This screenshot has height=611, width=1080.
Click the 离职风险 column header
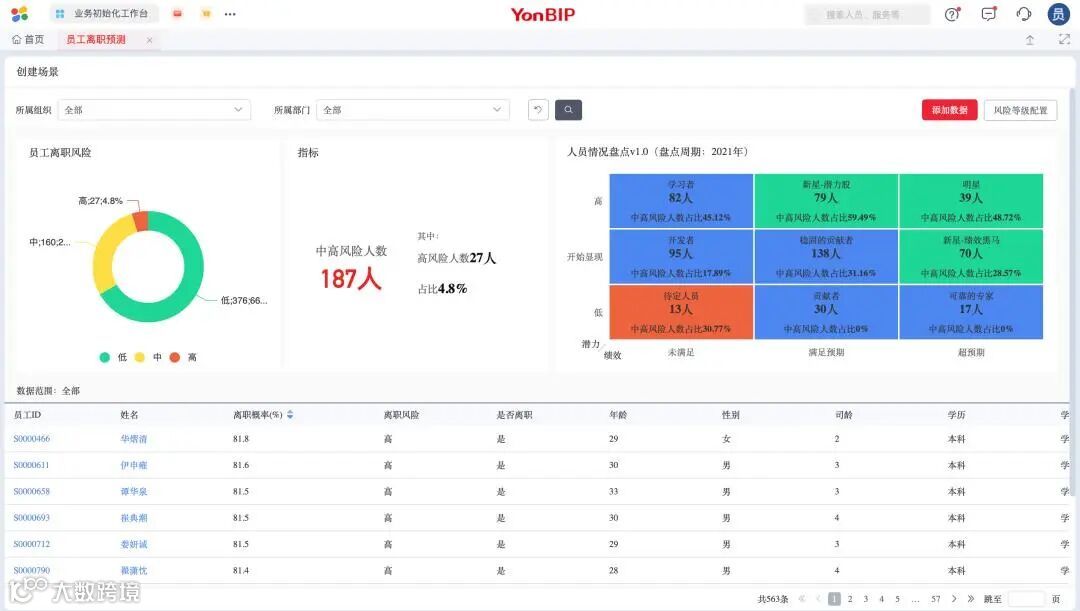(401, 415)
